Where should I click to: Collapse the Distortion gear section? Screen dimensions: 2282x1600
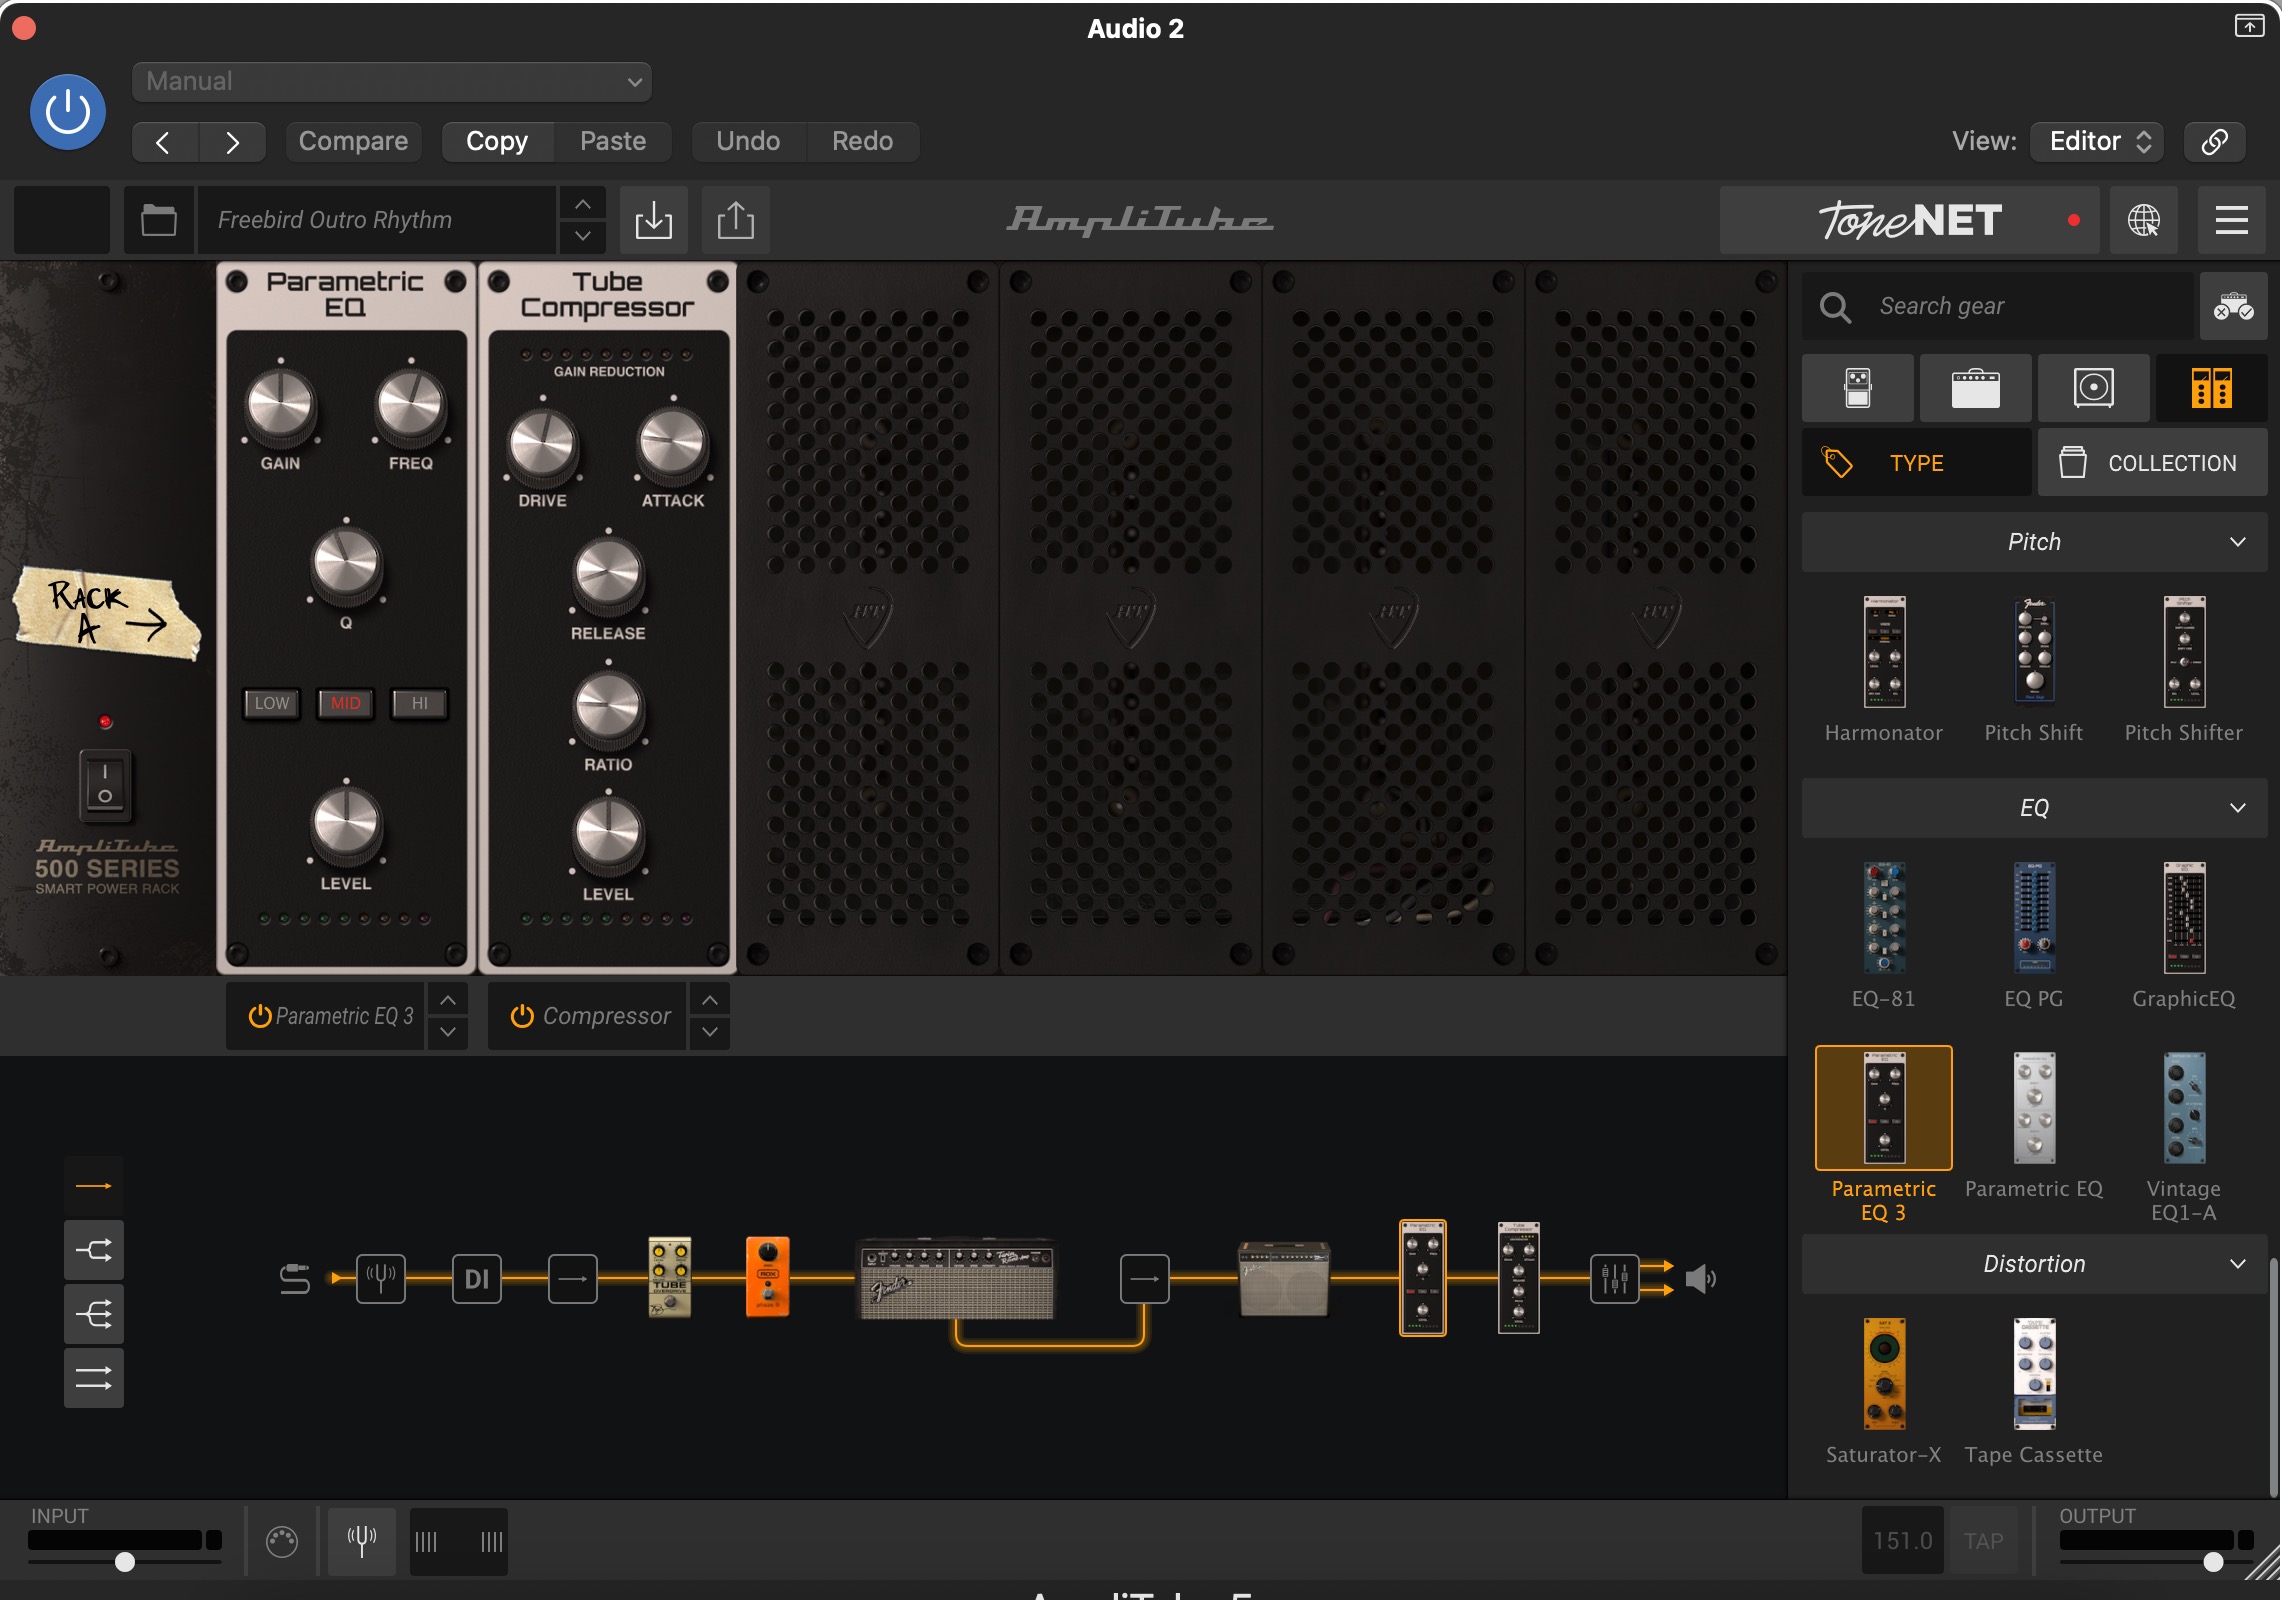click(2034, 1264)
